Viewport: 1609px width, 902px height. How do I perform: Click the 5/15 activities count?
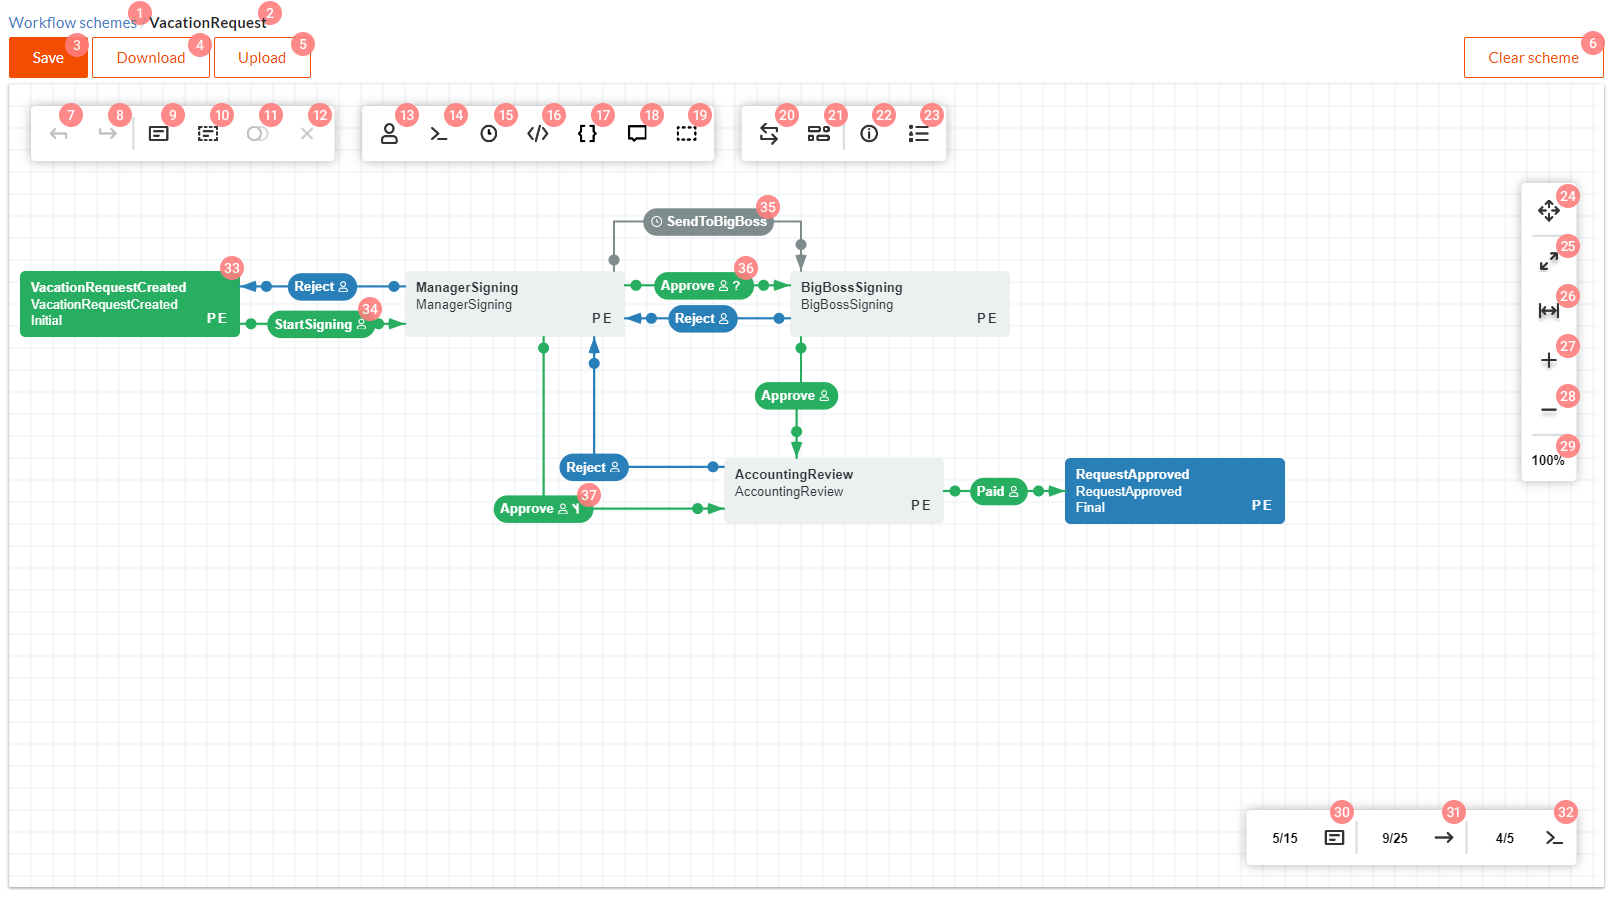[x=1285, y=838]
